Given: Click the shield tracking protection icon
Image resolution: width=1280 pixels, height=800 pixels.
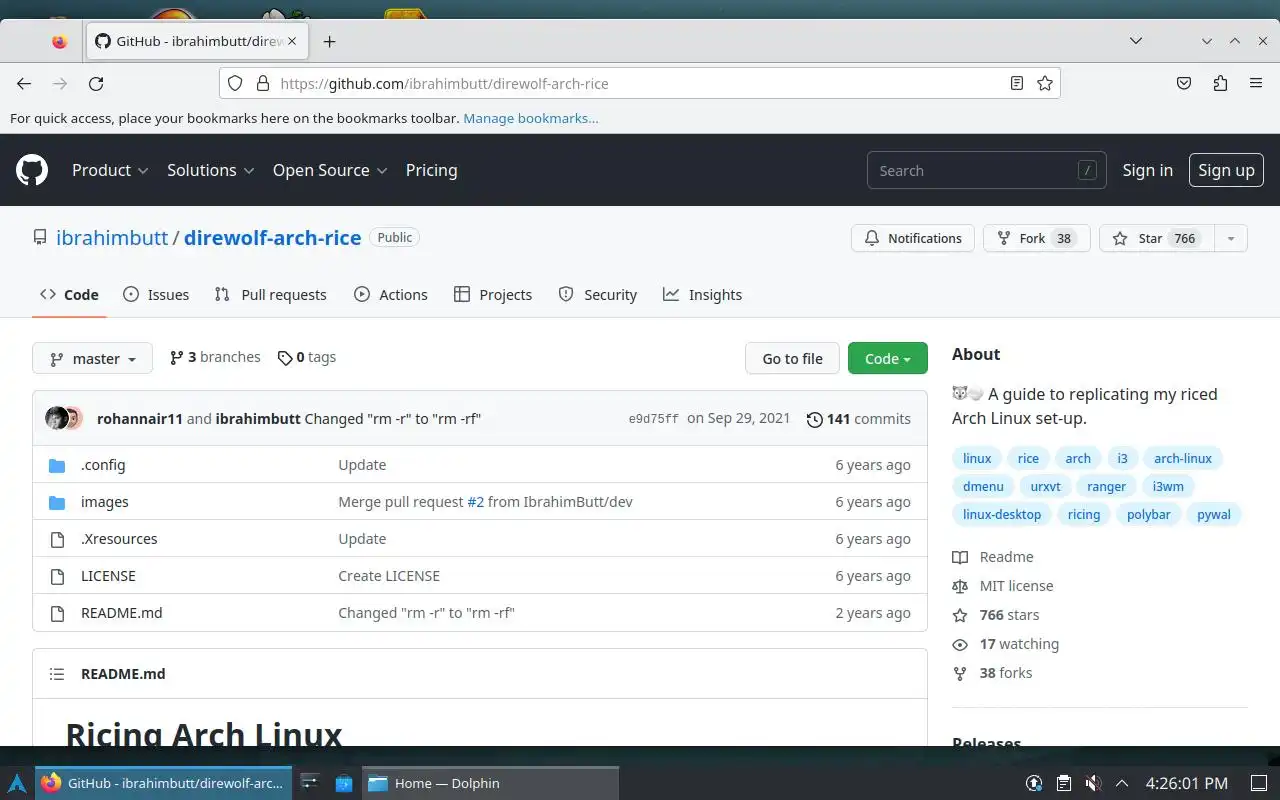Looking at the screenshot, I should pos(235,84).
